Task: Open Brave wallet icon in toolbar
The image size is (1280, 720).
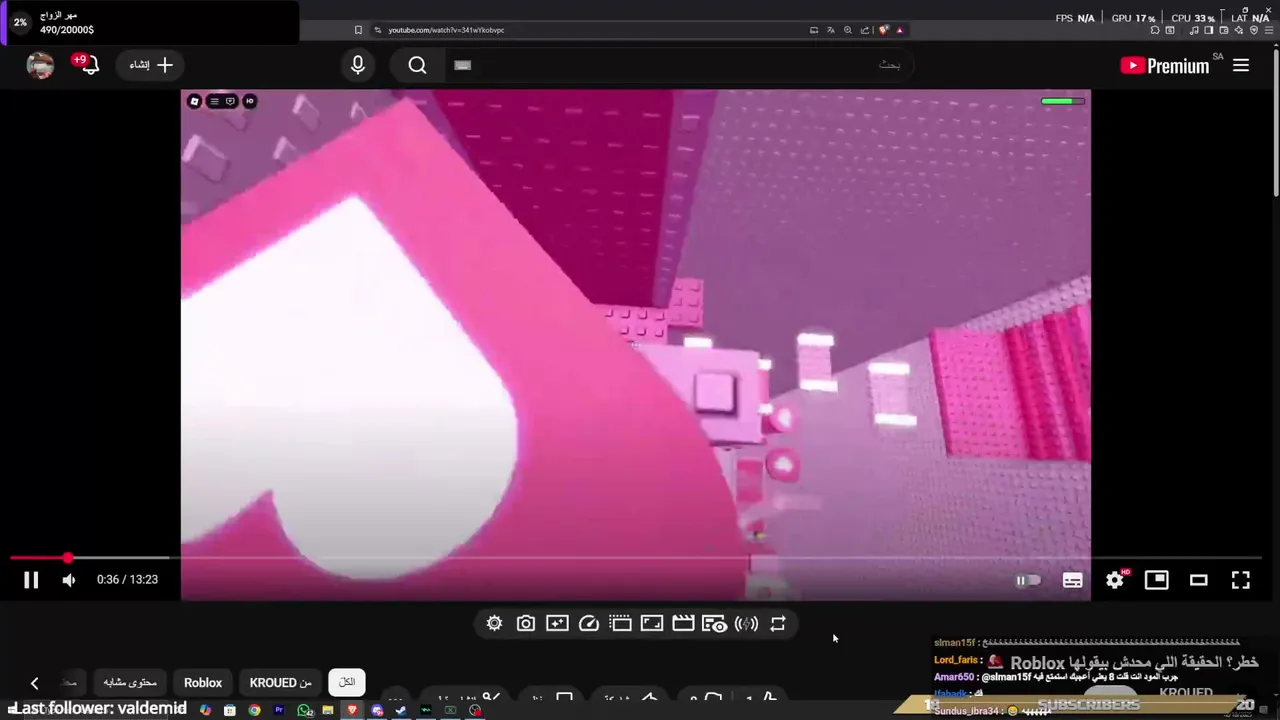Action: 1223,30
